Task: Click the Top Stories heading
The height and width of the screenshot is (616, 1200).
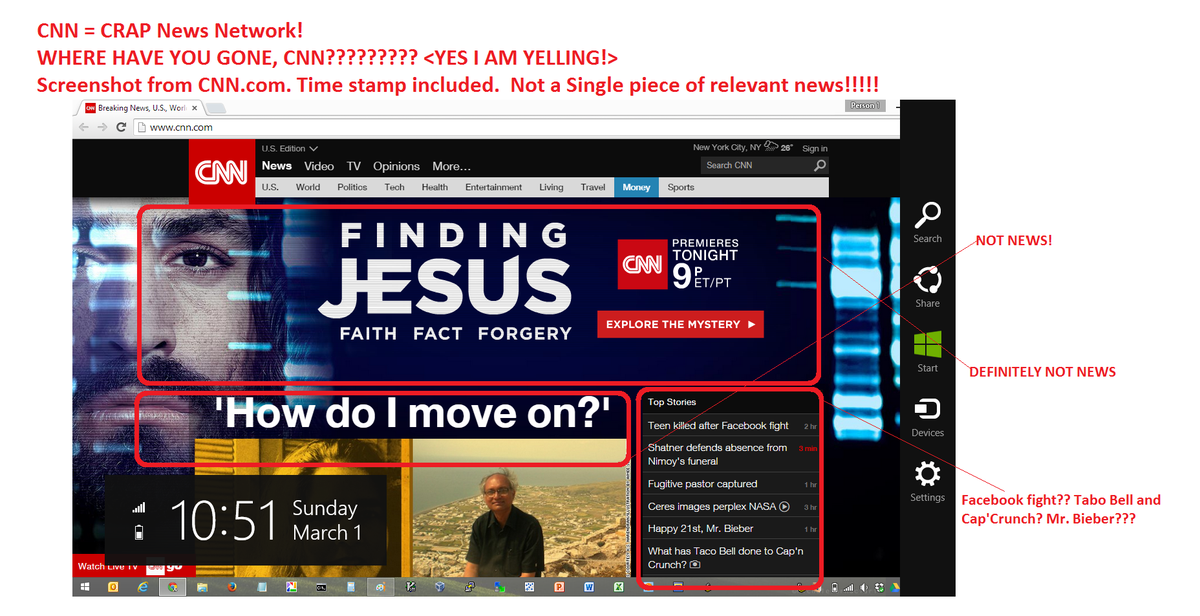Action: [x=672, y=402]
